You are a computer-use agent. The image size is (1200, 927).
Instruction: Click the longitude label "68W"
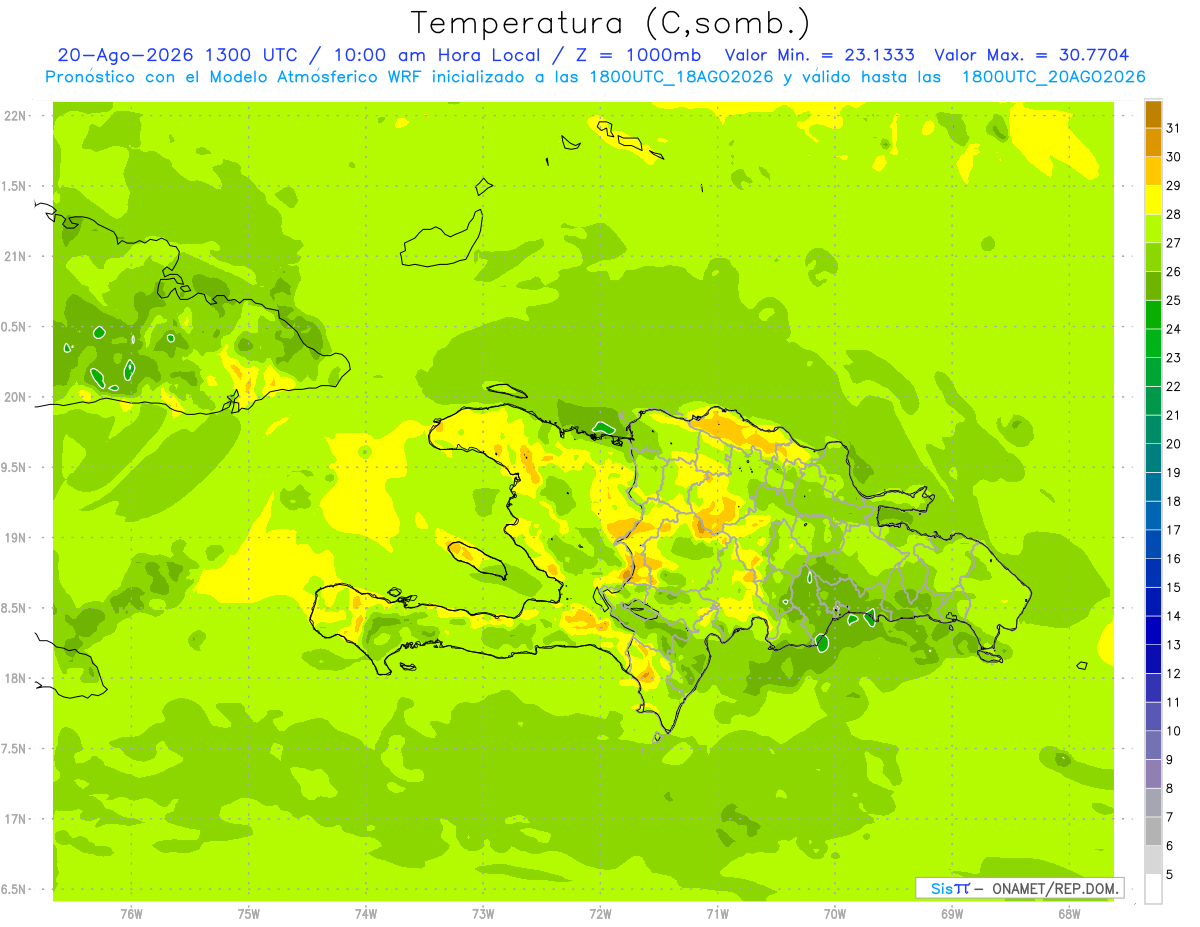coord(1069,915)
